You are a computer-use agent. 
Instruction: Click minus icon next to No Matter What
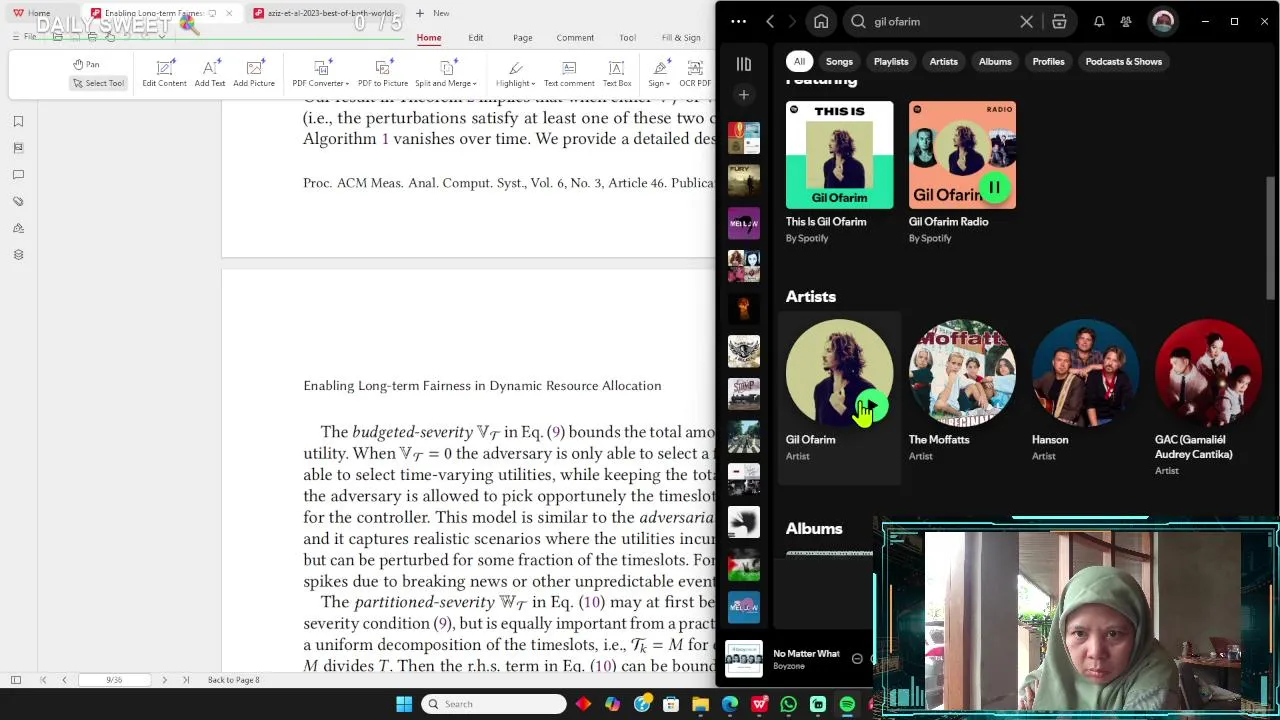[857, 659]
